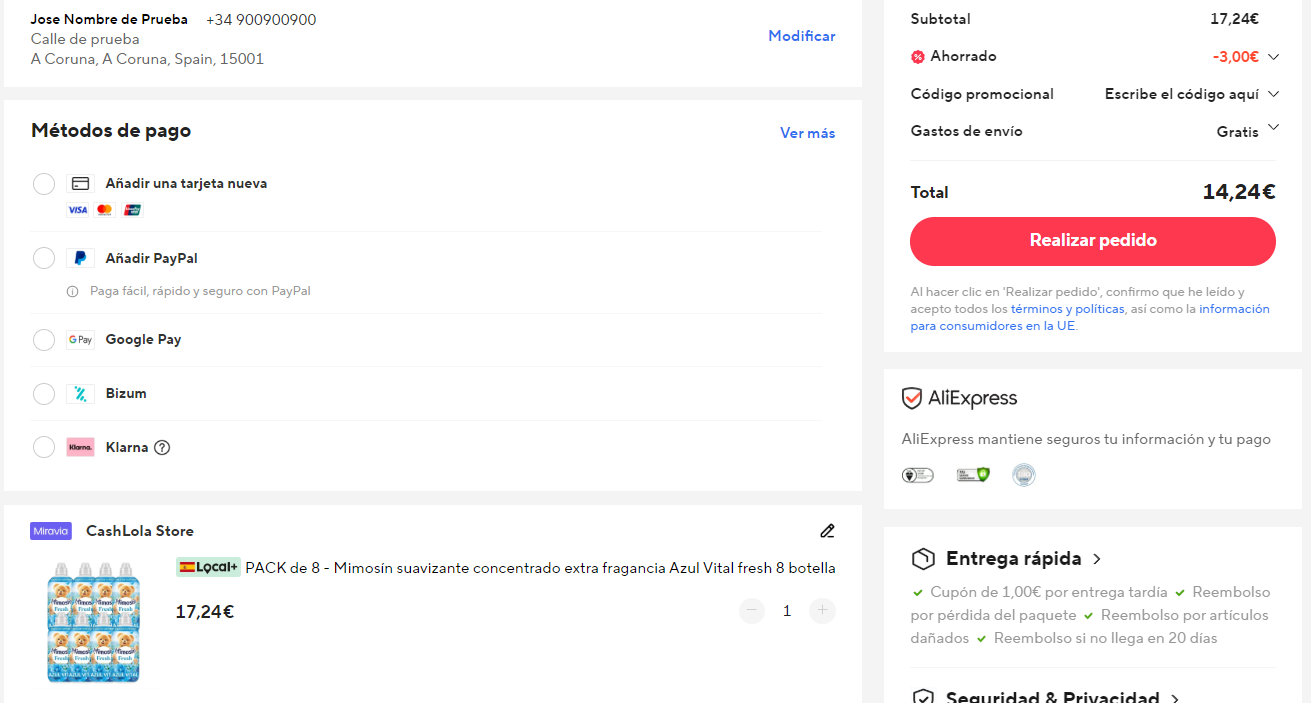Click the quantity value 1

pos(787,611)
